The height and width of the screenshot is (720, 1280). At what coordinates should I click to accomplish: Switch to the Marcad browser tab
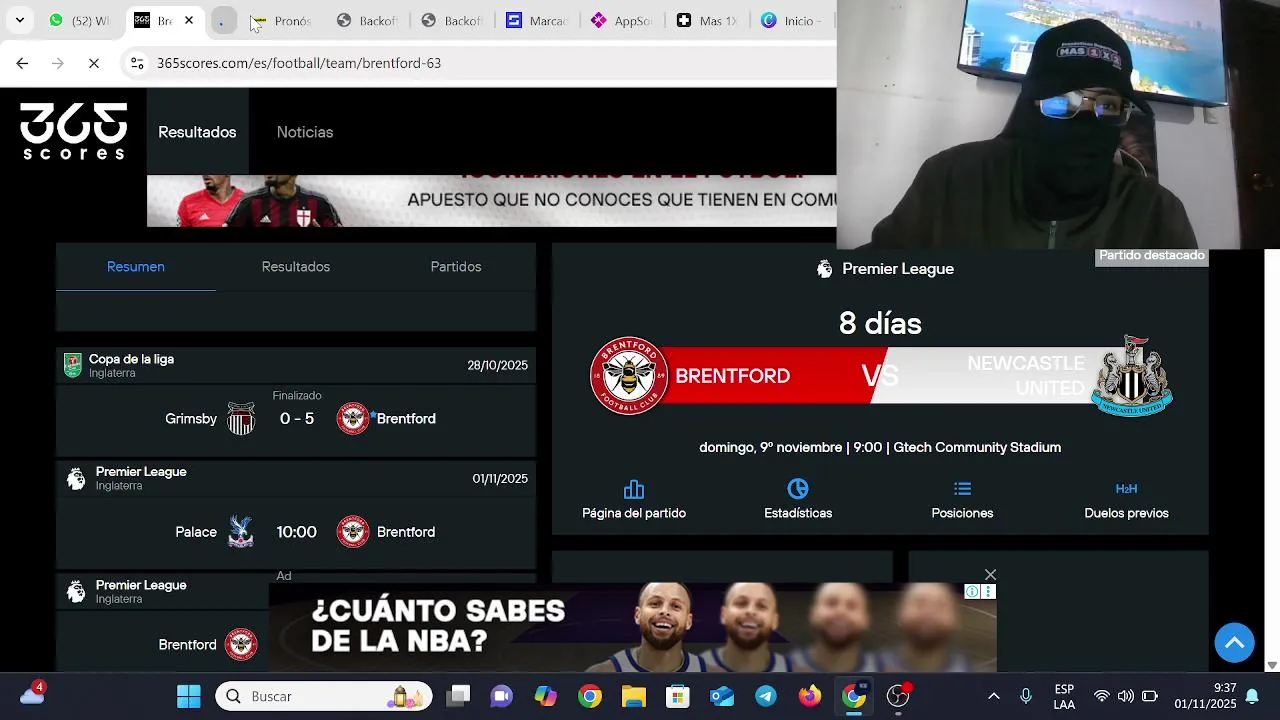point(536,20)
